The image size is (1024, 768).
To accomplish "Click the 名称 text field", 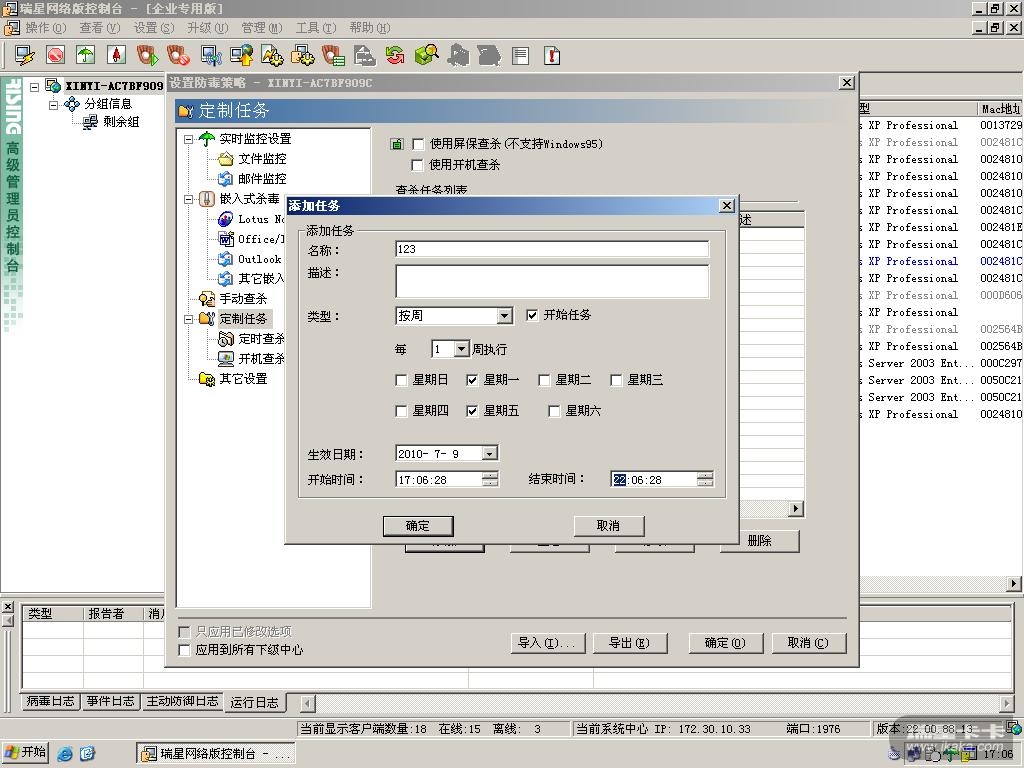I will click(552, 249).
